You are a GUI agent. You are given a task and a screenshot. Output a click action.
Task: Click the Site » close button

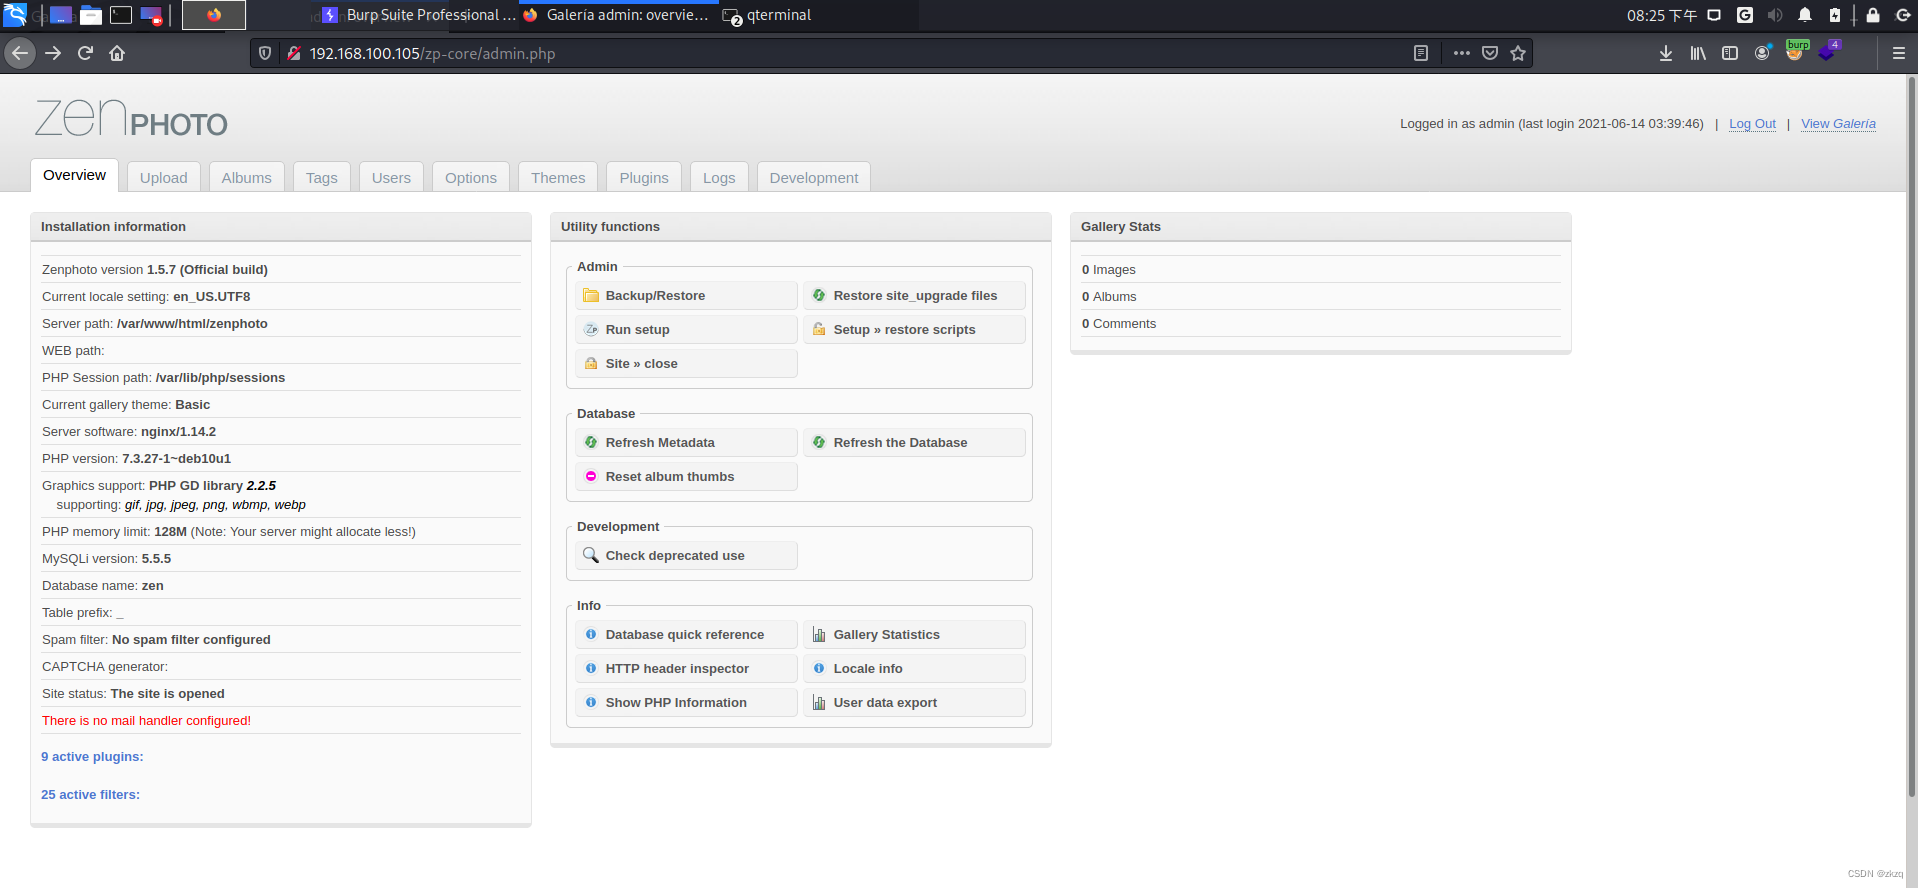tap(686, 363)
